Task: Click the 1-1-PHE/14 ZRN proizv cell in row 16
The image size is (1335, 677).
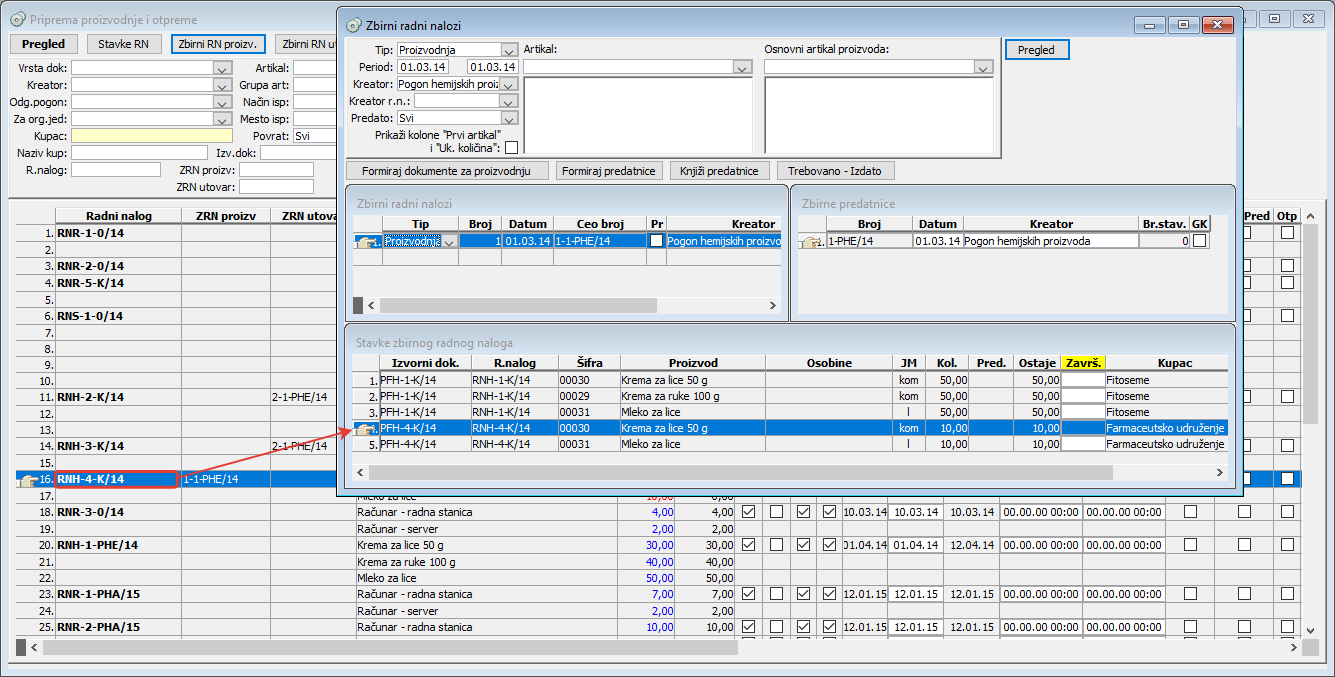Action: 226,480
